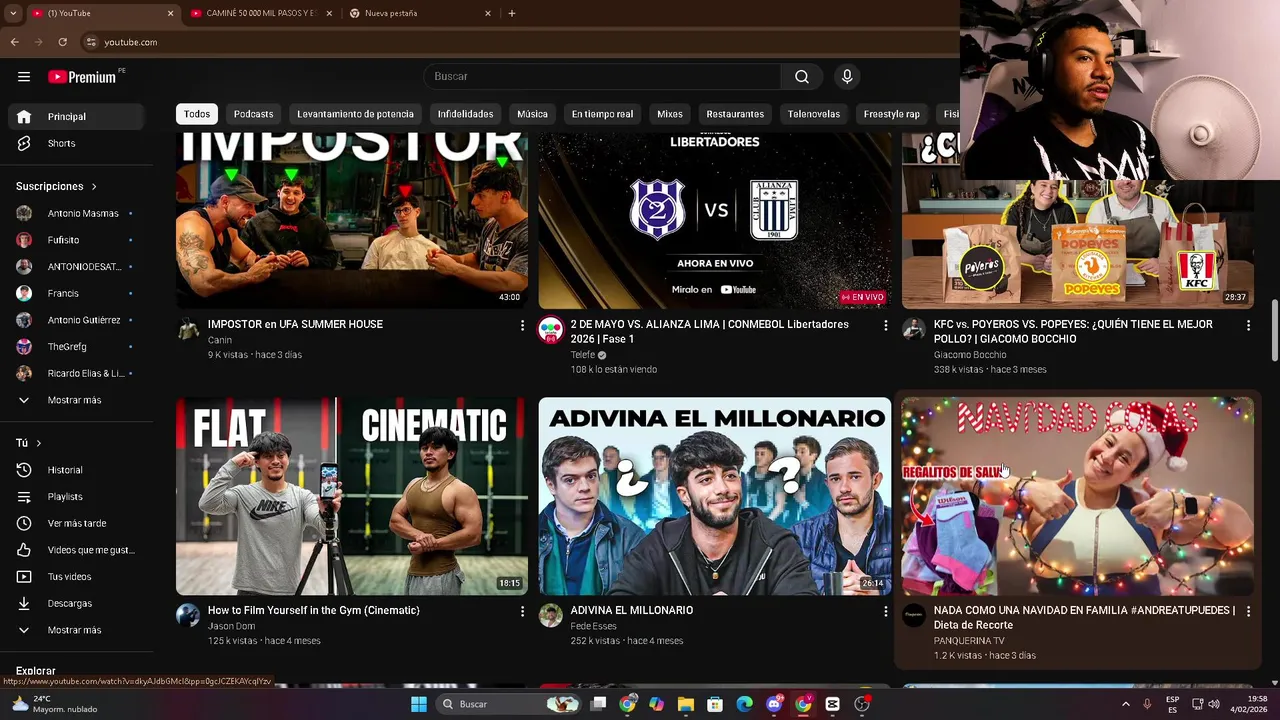Image resolution: width=1280 pixels, height=720 pixels.
Task: Select the En tiempo real chip
Action: click(602, 114)
